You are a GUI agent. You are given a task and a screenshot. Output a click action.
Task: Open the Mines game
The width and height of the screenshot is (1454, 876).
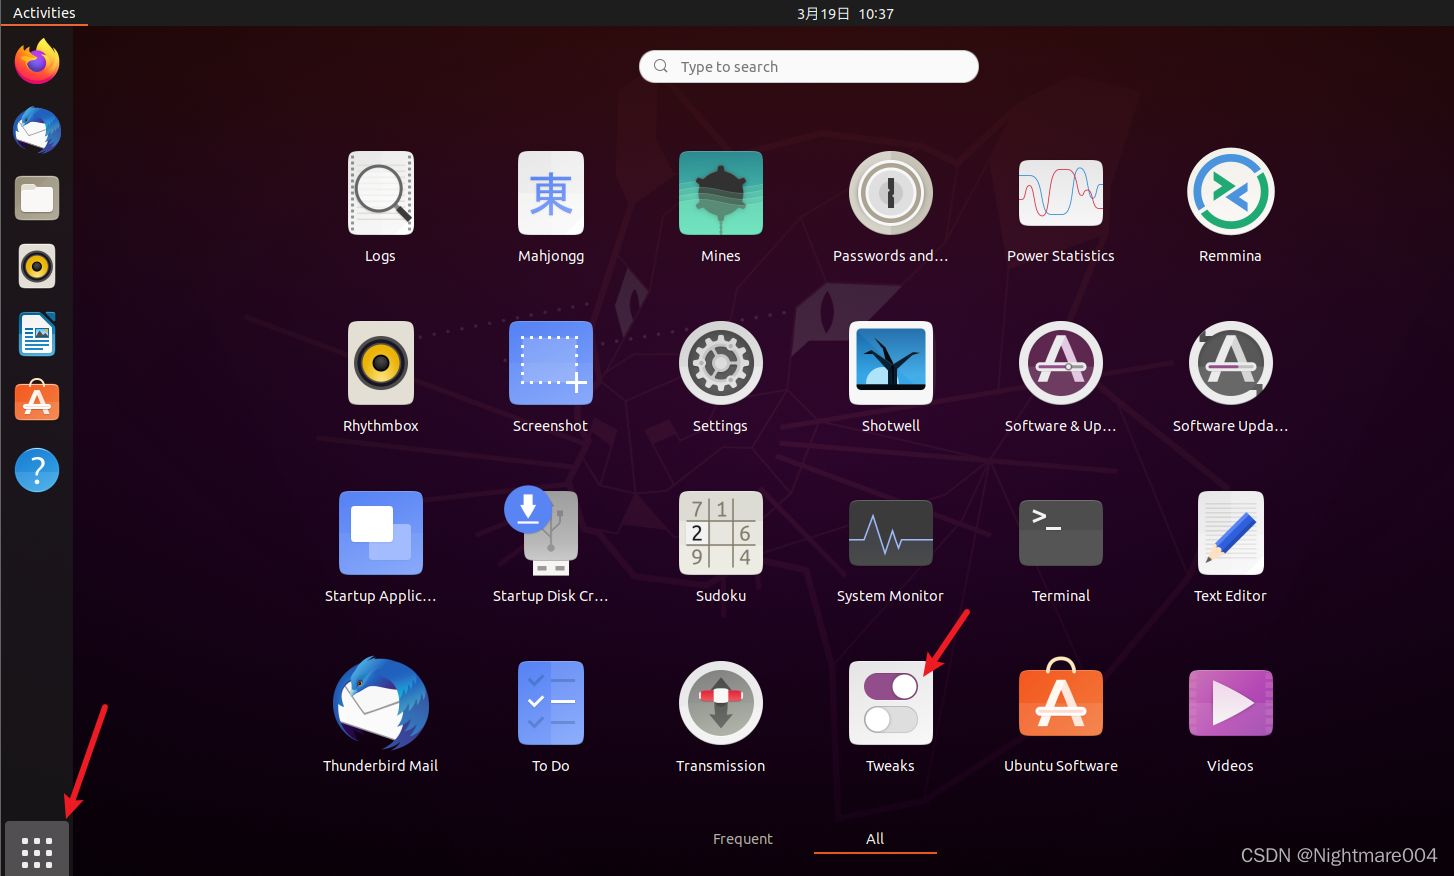[x=721, y=193]
